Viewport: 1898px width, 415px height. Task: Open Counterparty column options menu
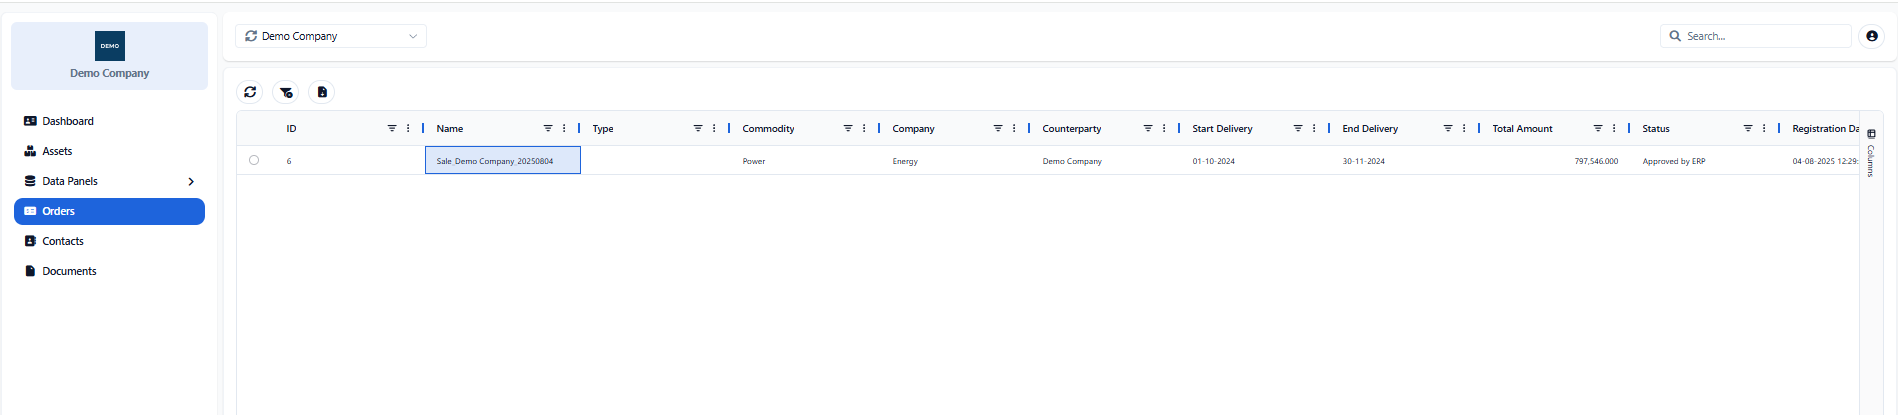tap(1164, 128)
